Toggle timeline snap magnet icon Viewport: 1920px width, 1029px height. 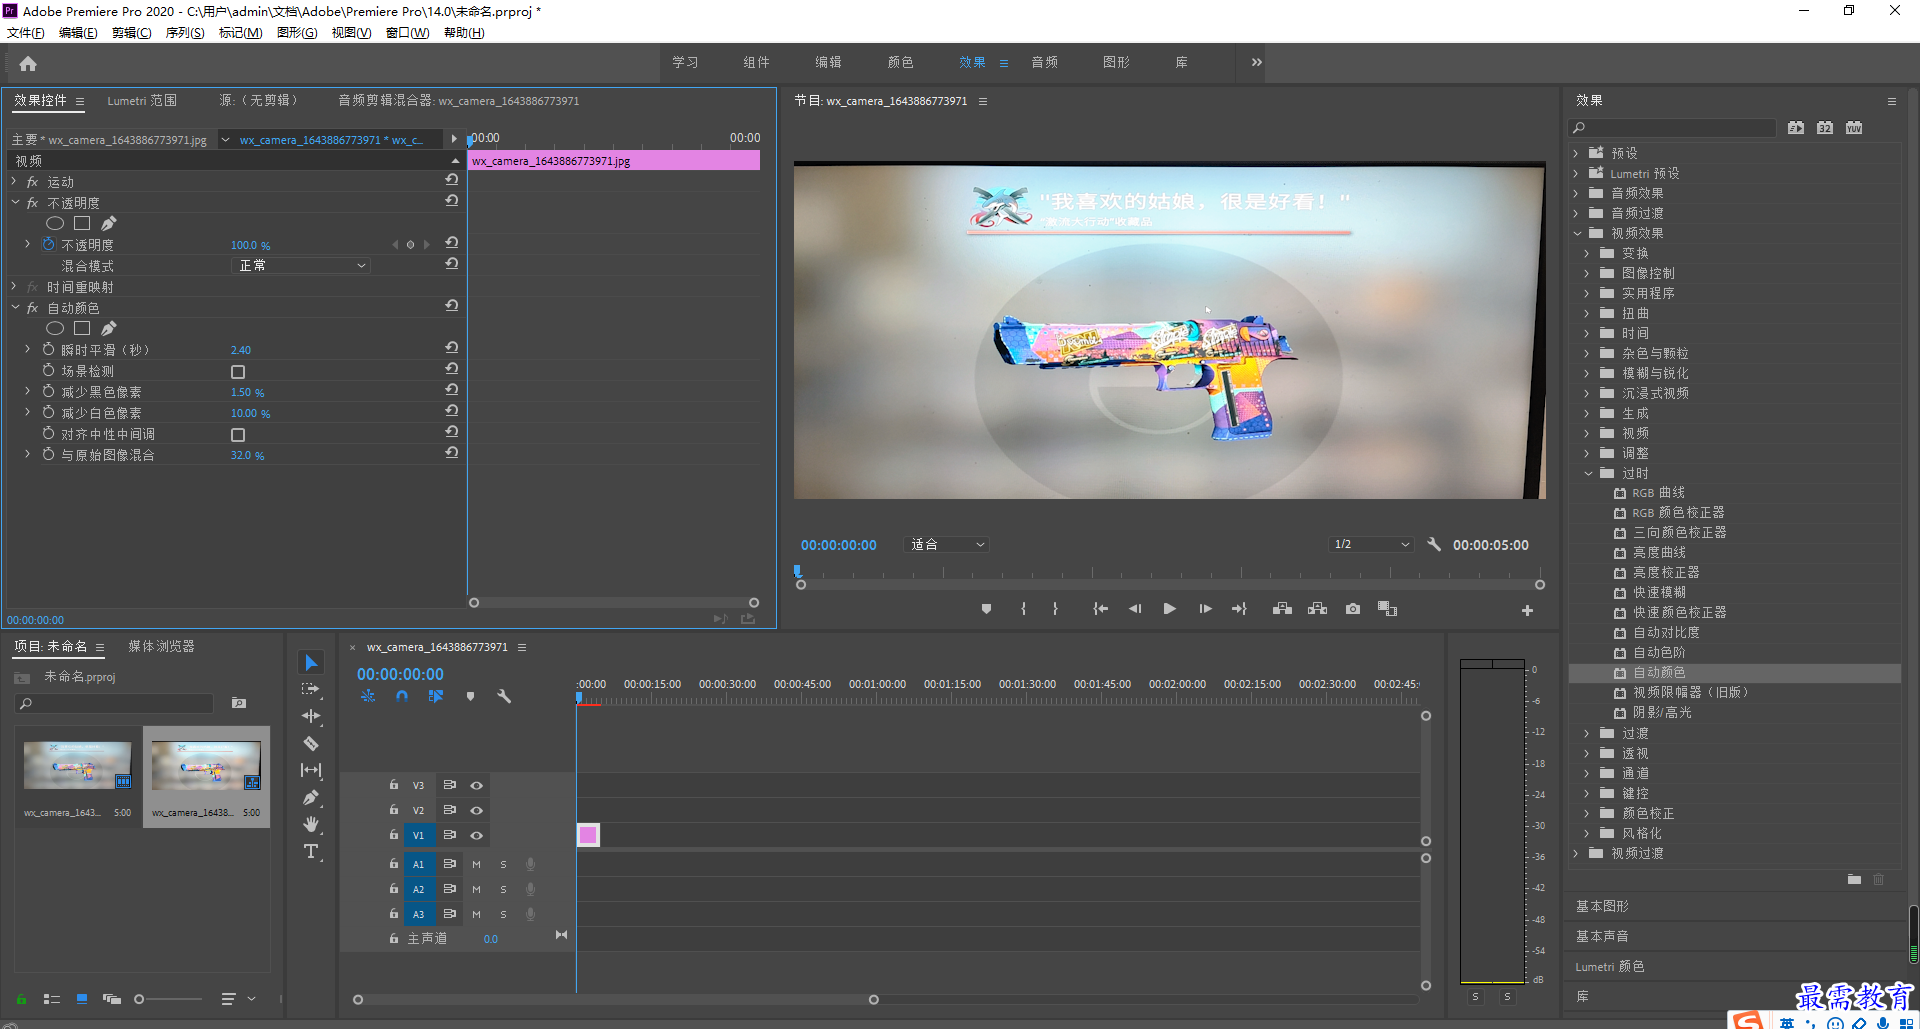(402, 696)
